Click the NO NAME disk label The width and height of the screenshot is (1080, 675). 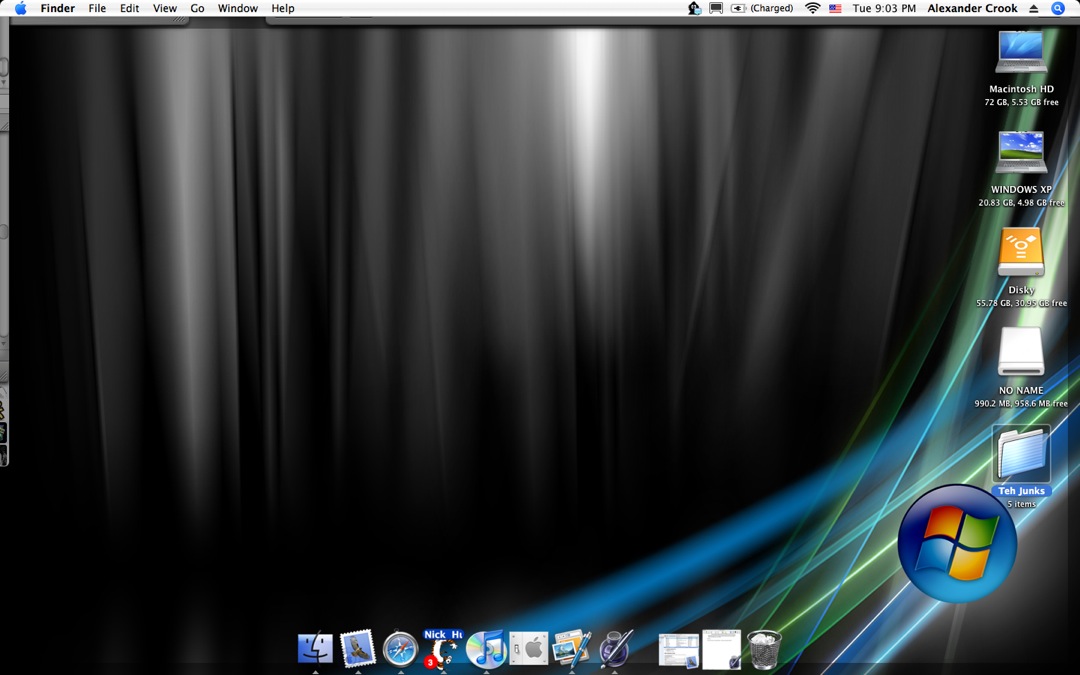(x=1021, y=391)
